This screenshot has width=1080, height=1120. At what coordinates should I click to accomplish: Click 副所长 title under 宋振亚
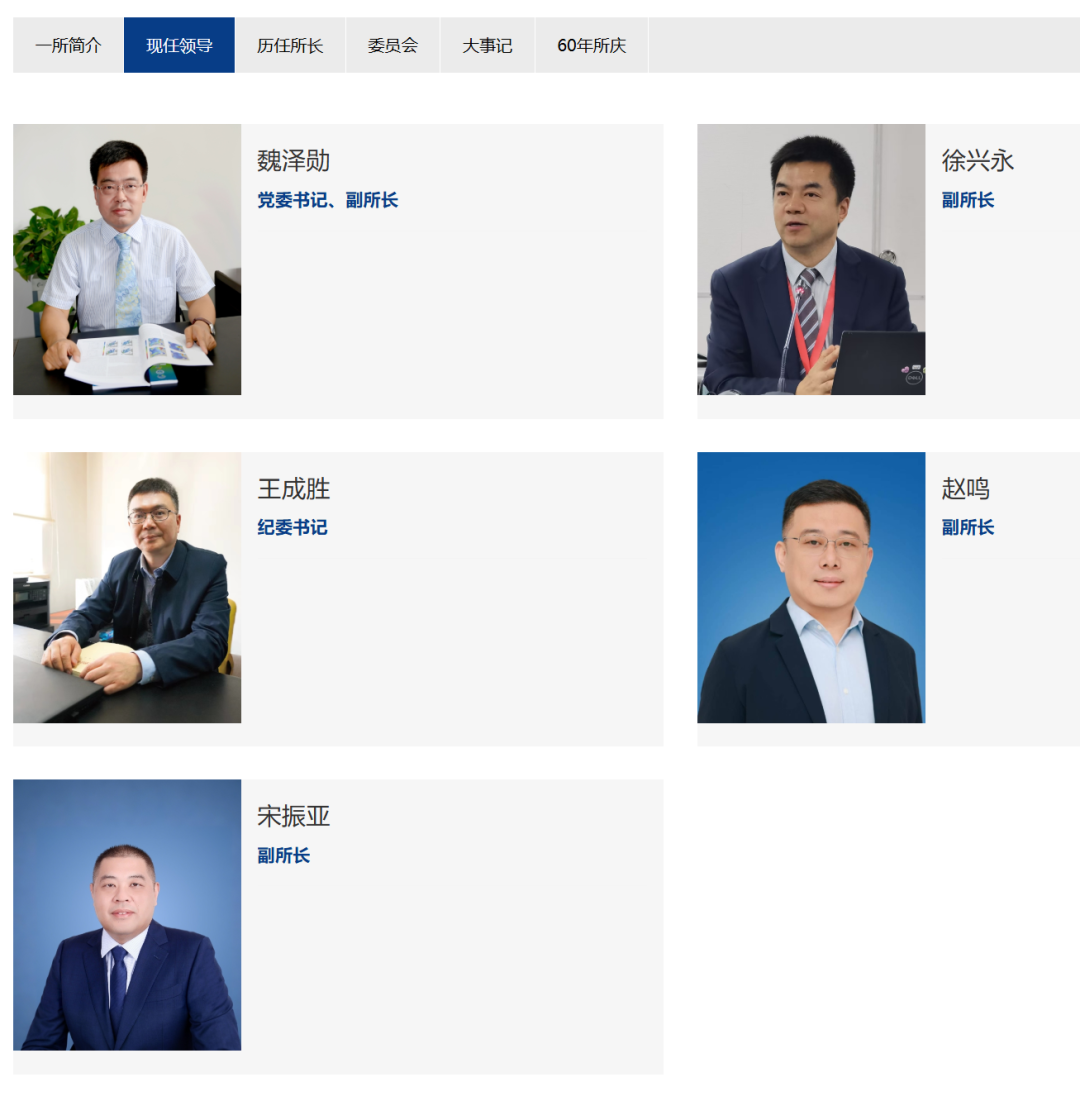(x=284, y=855)
